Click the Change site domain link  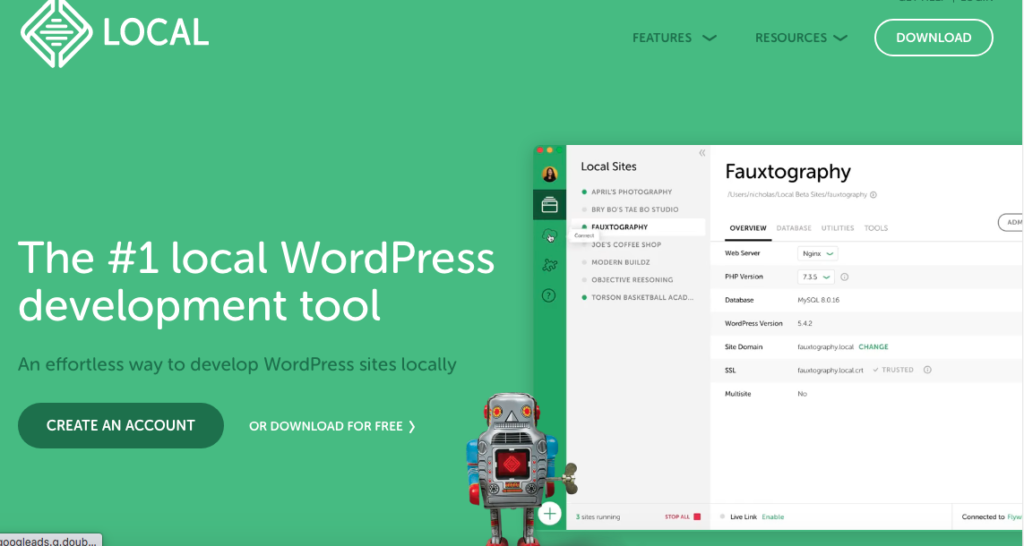873,347
